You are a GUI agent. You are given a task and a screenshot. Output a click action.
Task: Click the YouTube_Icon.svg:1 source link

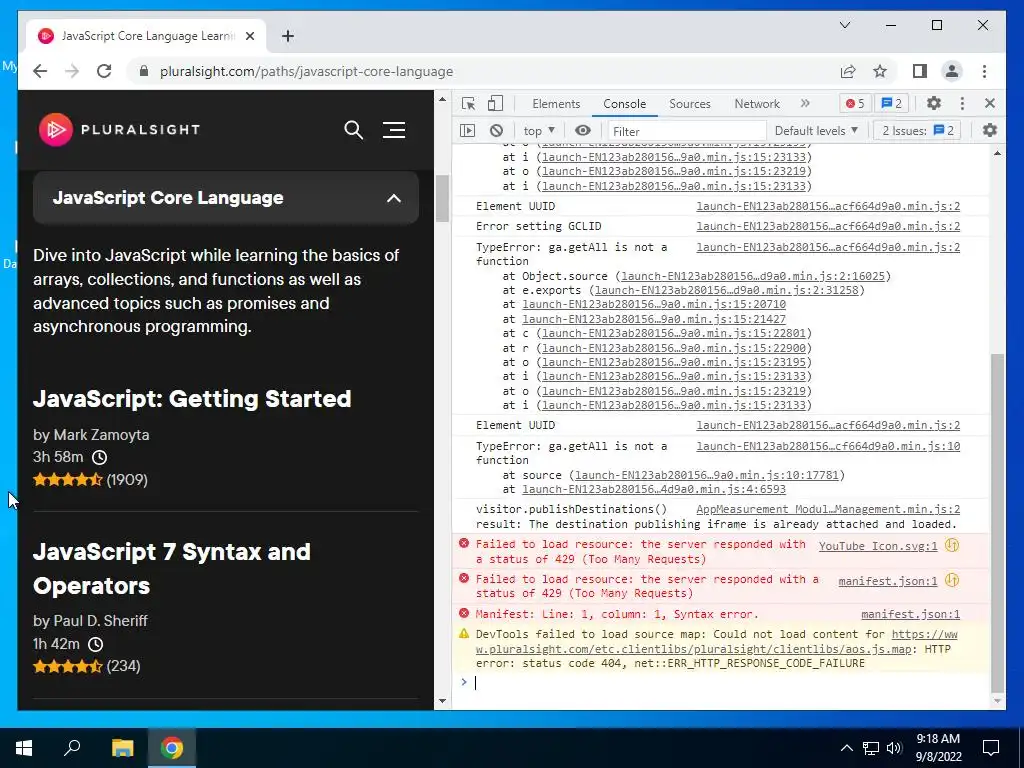coord(878,546)
